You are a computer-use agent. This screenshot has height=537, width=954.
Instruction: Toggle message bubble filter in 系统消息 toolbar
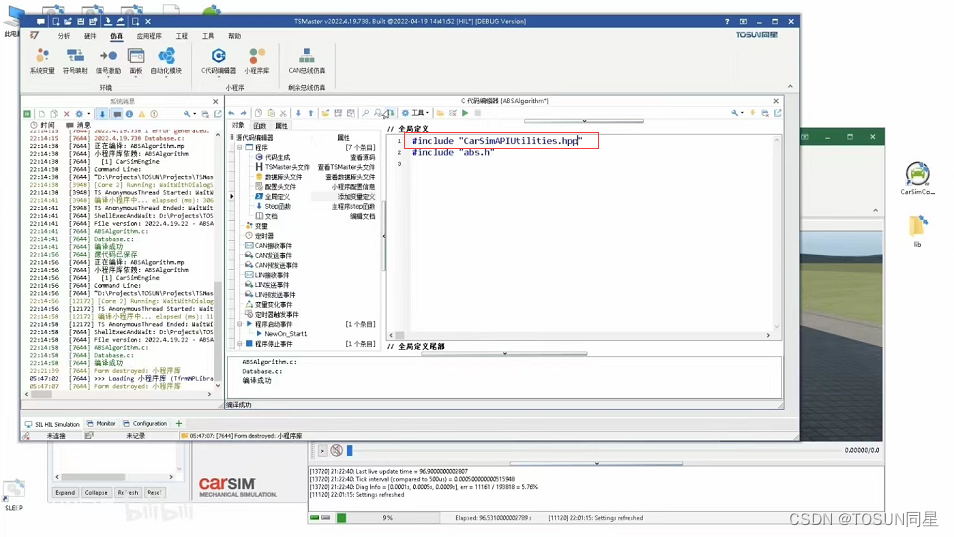pyautogui.click(x=117, y=114)
